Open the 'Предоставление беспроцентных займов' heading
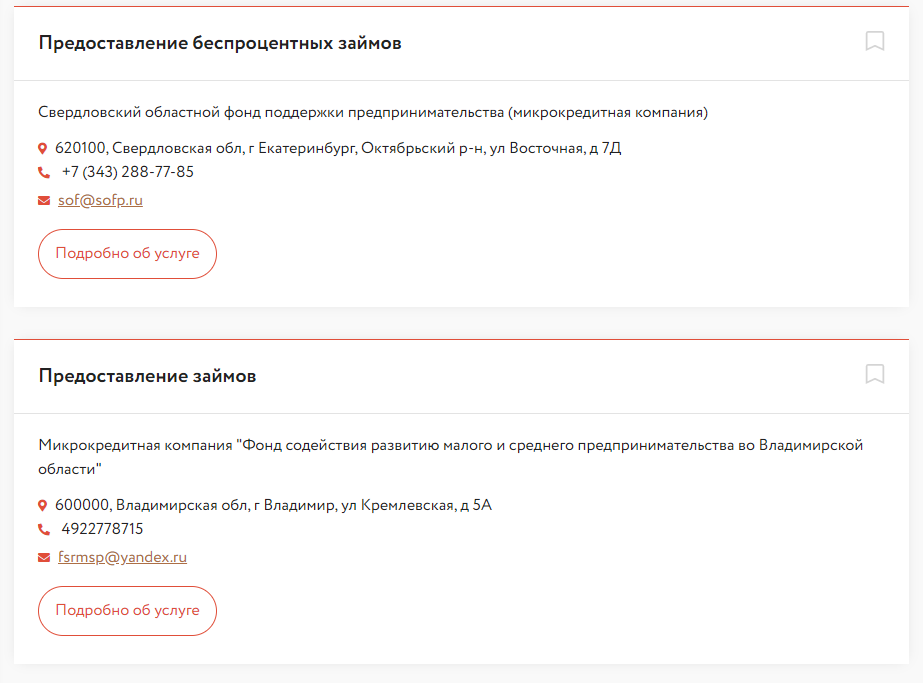The image size is (923, 683). tap(220, 43)
